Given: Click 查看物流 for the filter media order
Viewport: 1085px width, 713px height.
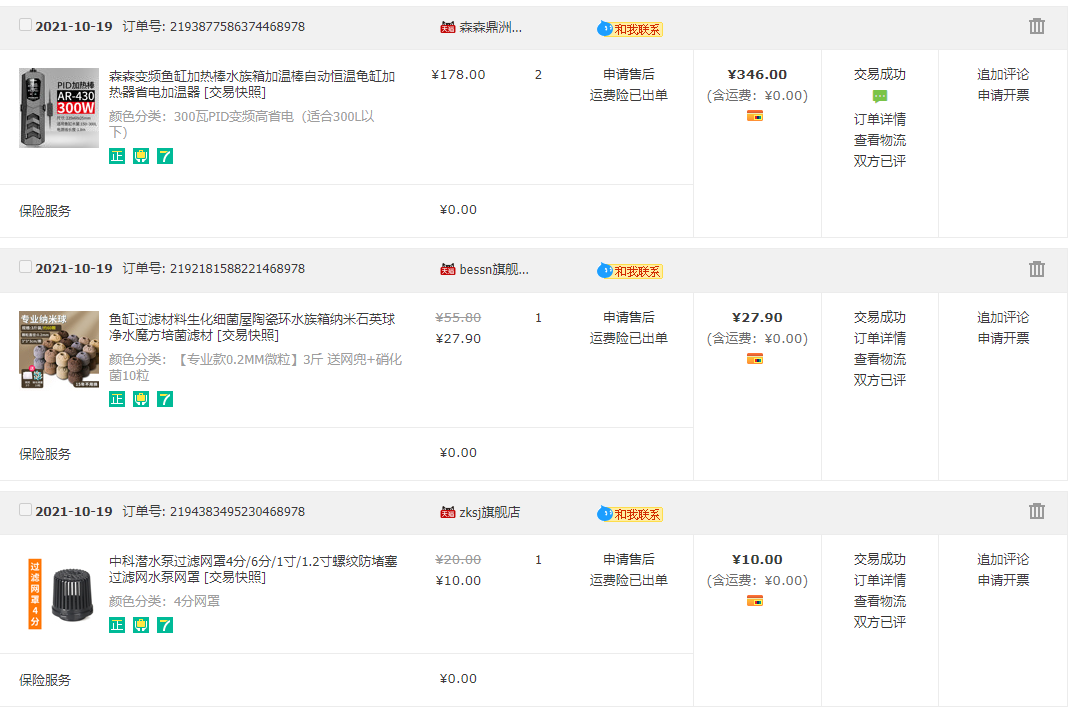Looking at the screenshot, I should (x=879, y=359).
